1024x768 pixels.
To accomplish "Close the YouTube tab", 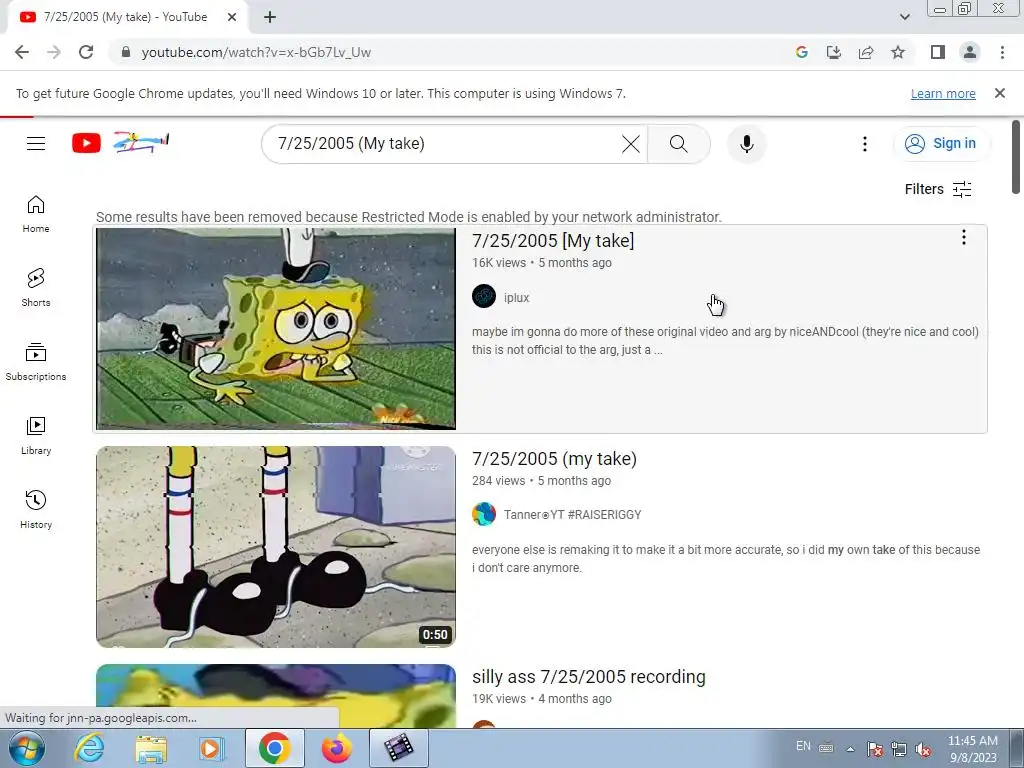I will pos(232,17).
